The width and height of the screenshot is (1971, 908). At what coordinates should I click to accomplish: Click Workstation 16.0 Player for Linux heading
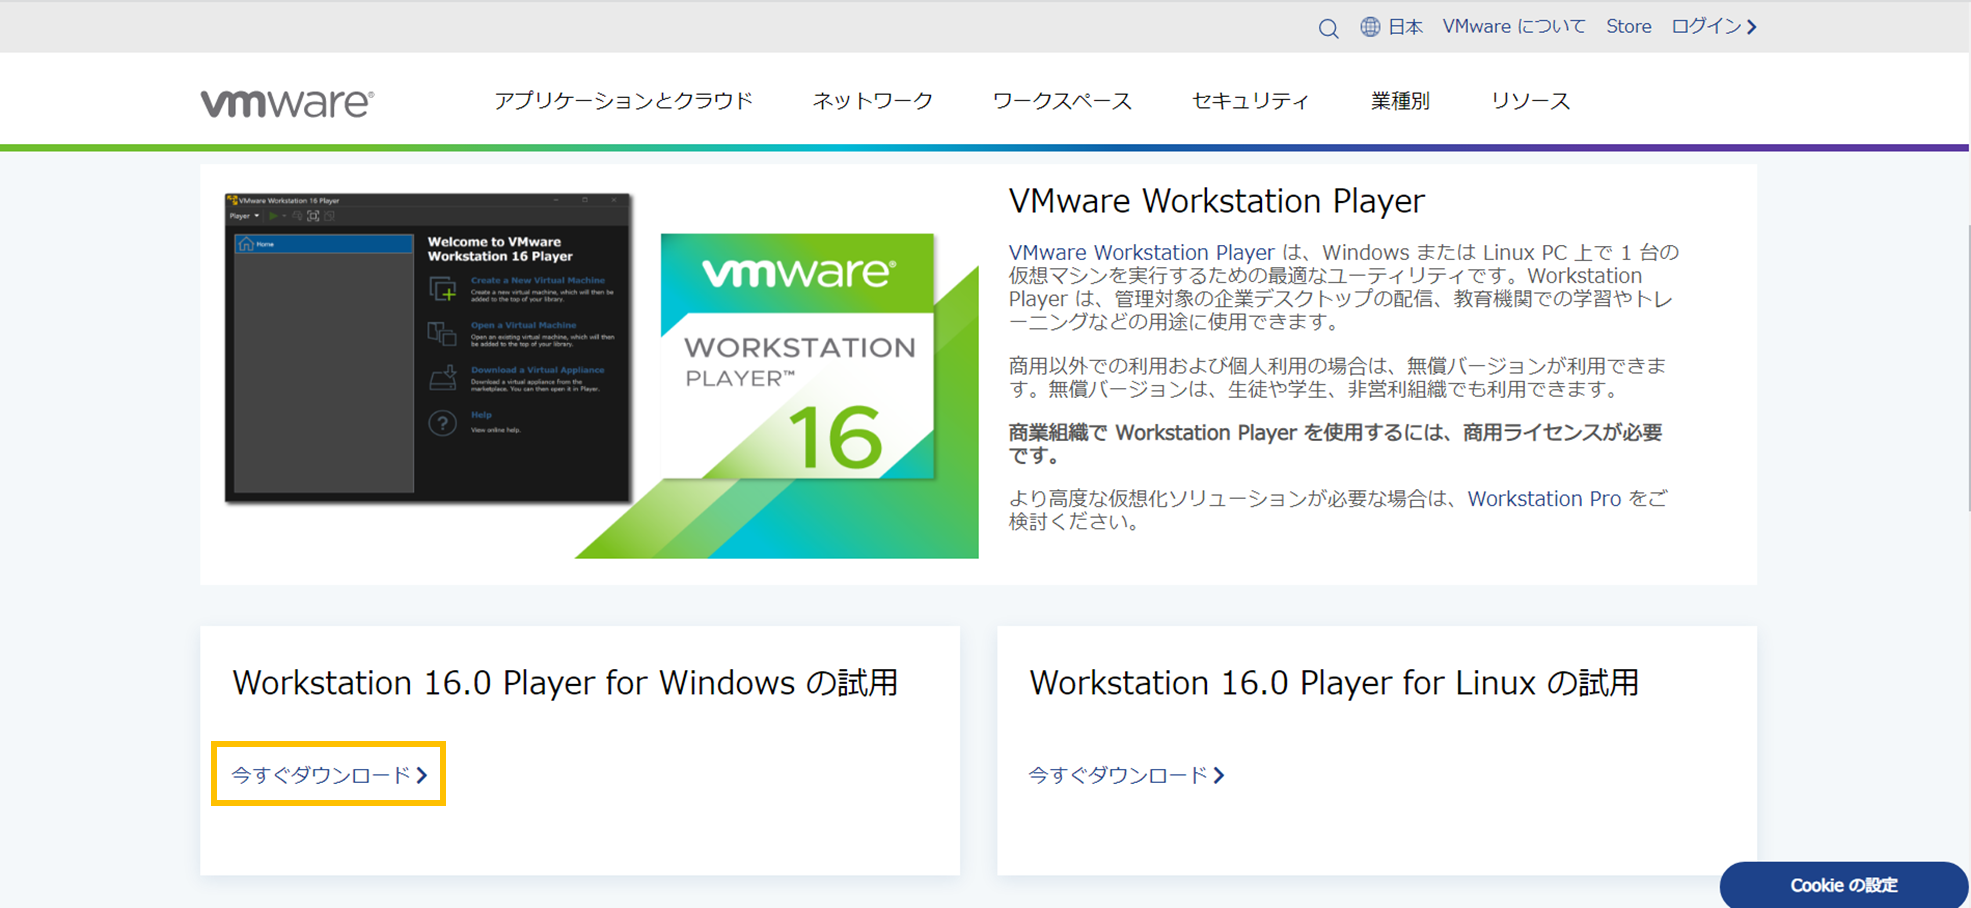click(x=1334, y=683)
